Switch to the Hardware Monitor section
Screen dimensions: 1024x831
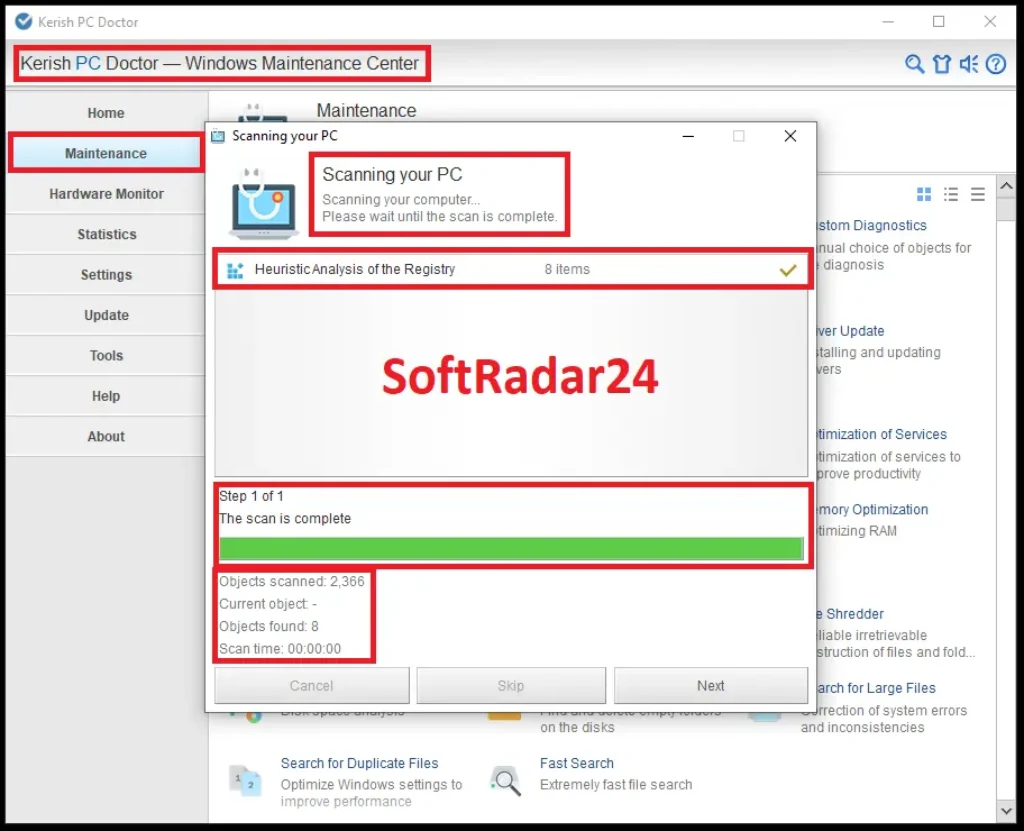pyautogui.click(x=105, y=193)
